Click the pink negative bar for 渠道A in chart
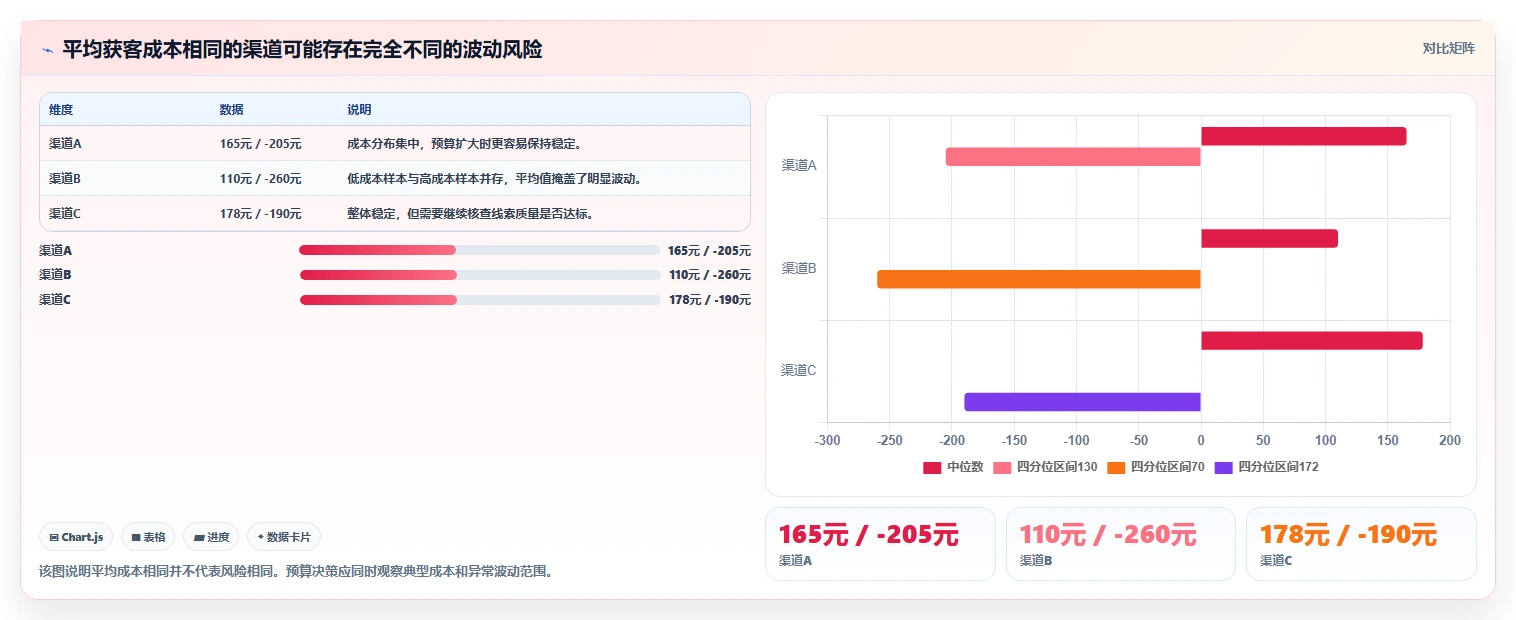 coord(1073,157)
